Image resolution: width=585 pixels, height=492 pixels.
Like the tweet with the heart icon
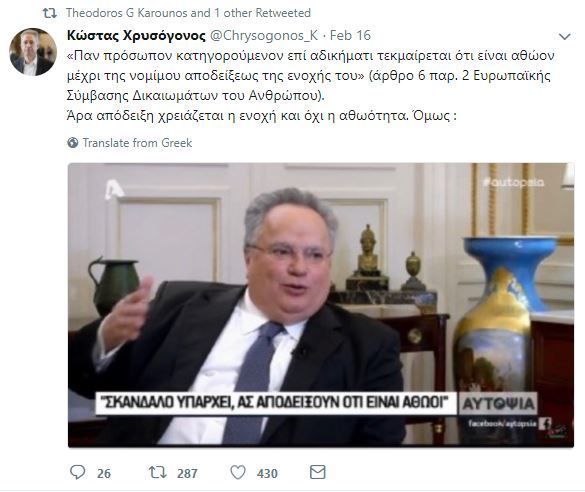click(x=238, y=472)
